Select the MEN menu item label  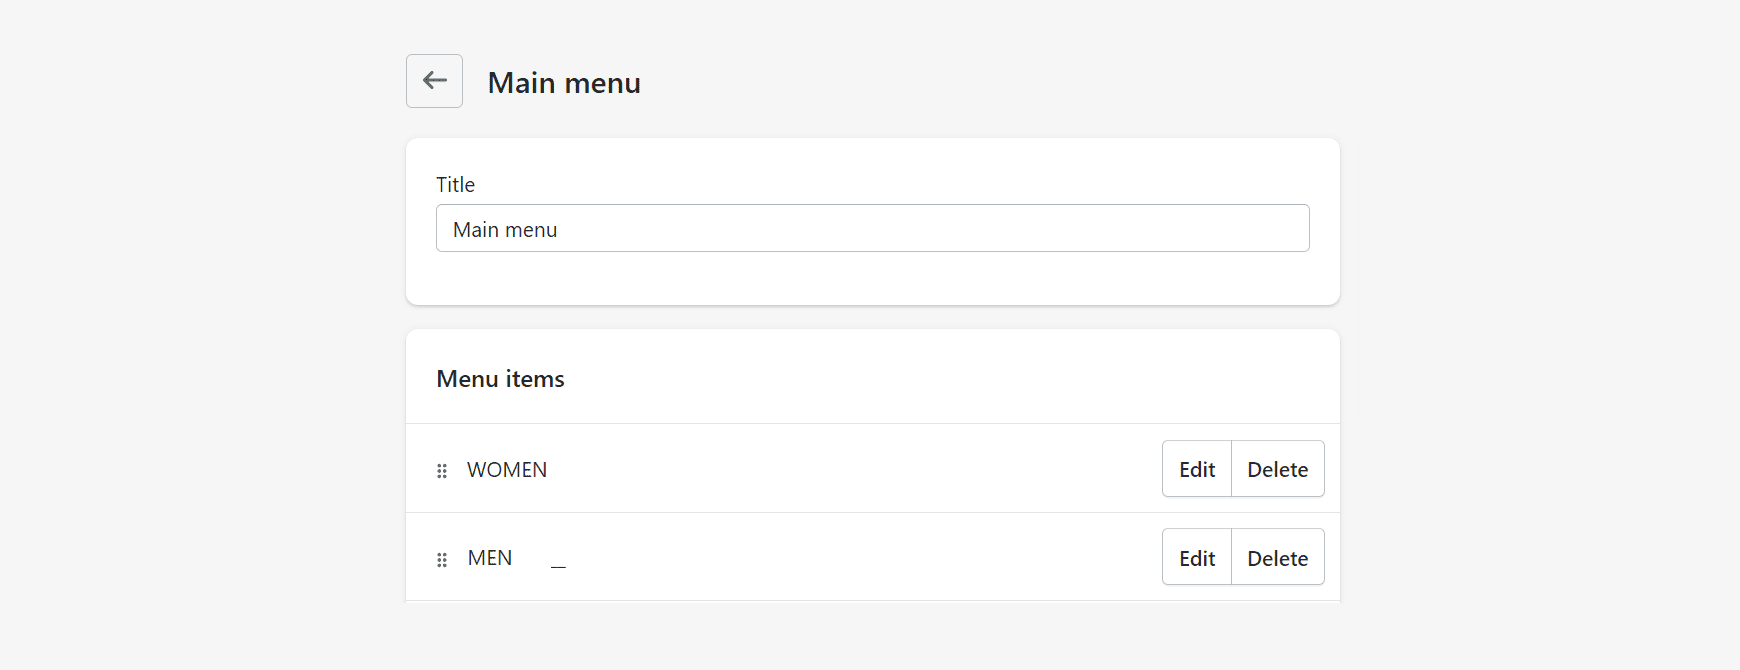[490, 558]
